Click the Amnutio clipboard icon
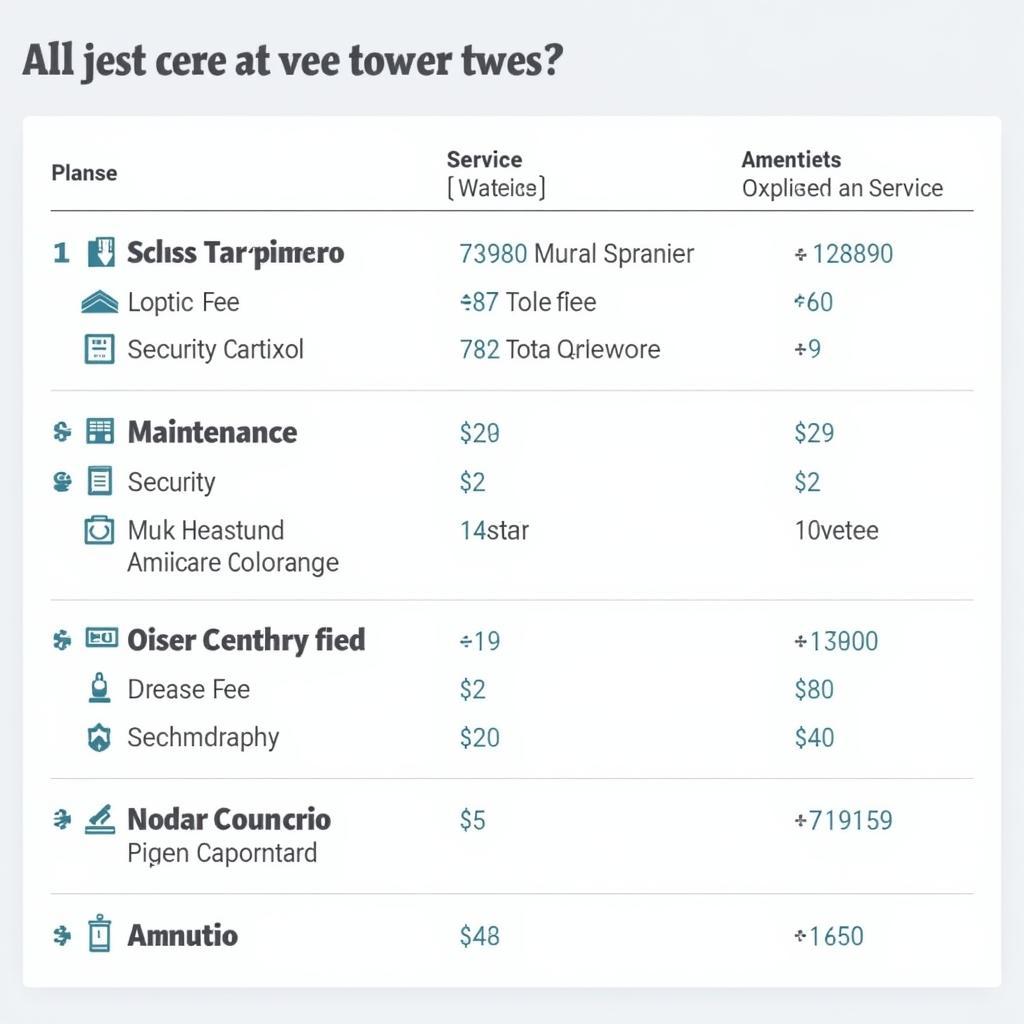 [x=99, y=935]
